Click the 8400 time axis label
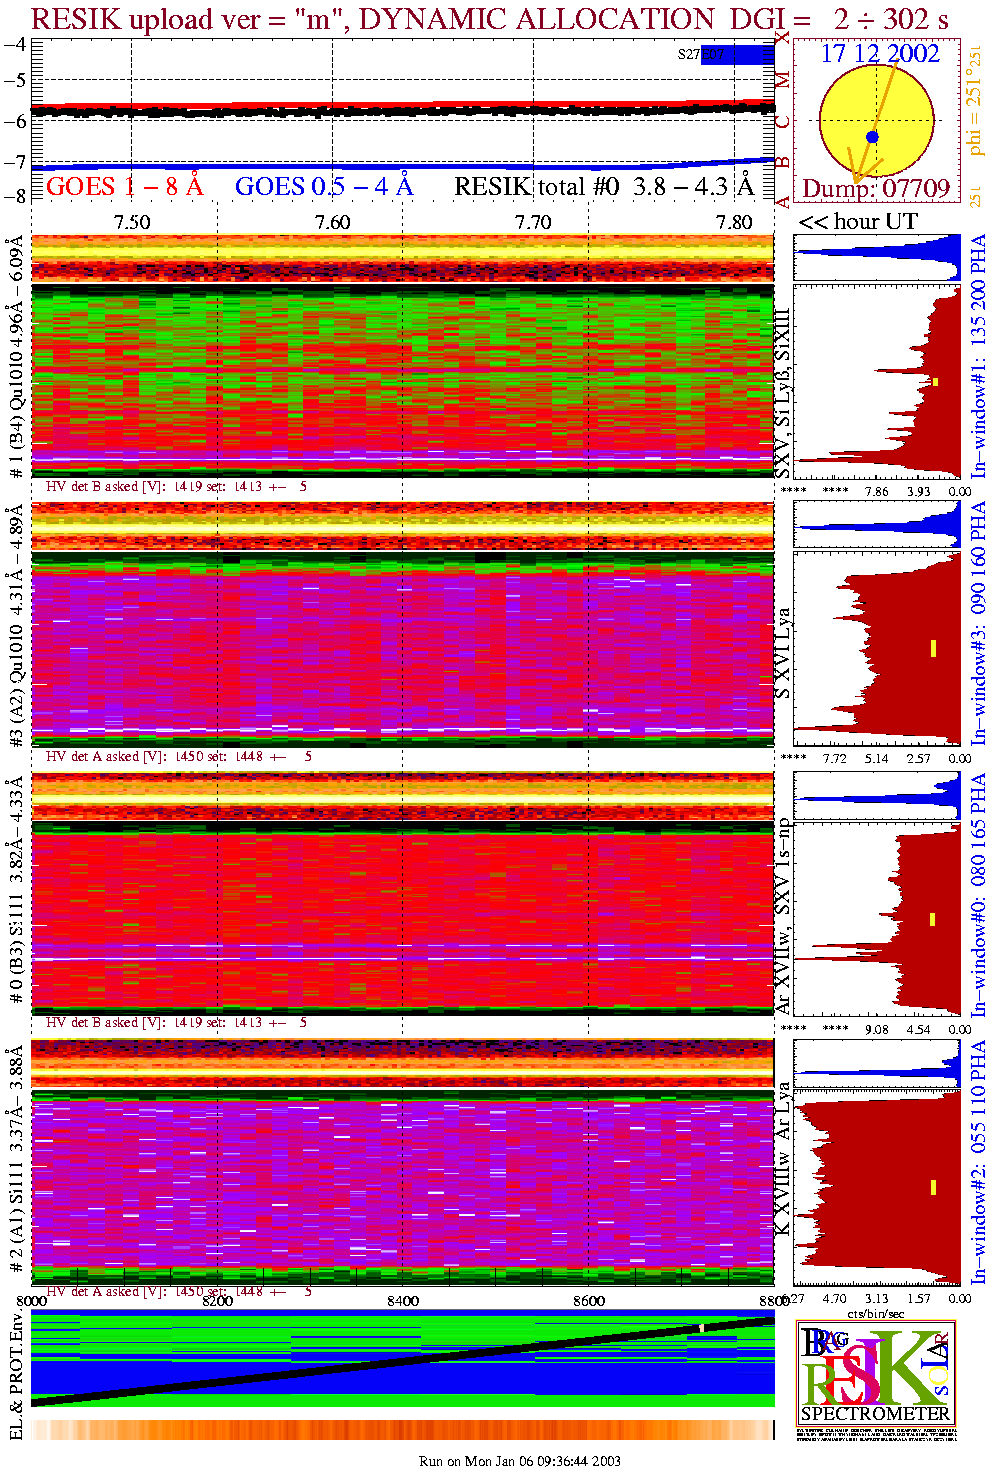Viewport: 1004px width, 1476px height. point(403,1300)
